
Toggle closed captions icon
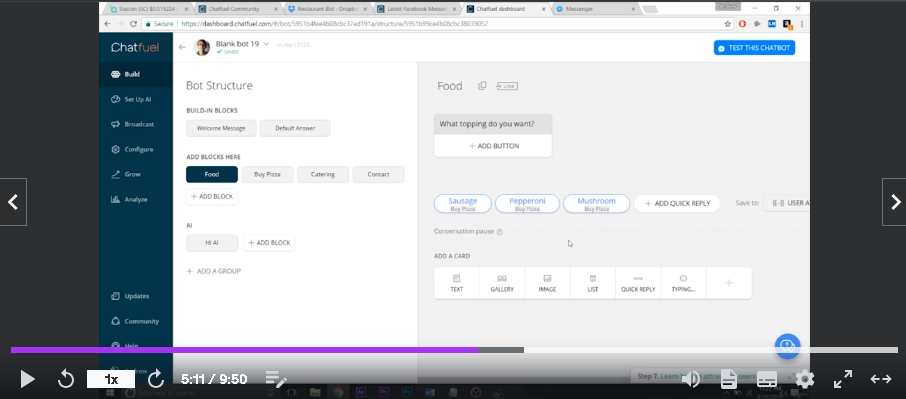coord(767,379)
